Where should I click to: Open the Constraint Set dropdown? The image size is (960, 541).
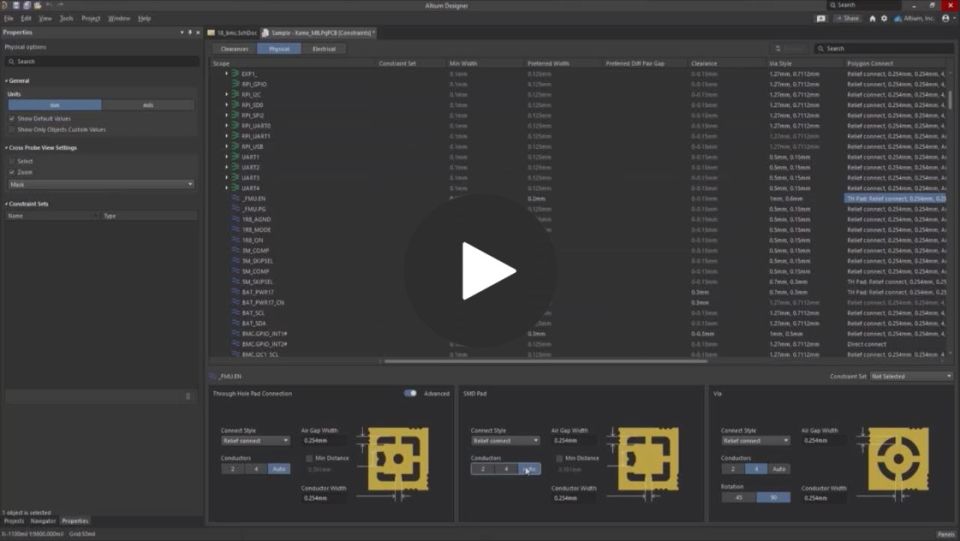coord(911,376)
